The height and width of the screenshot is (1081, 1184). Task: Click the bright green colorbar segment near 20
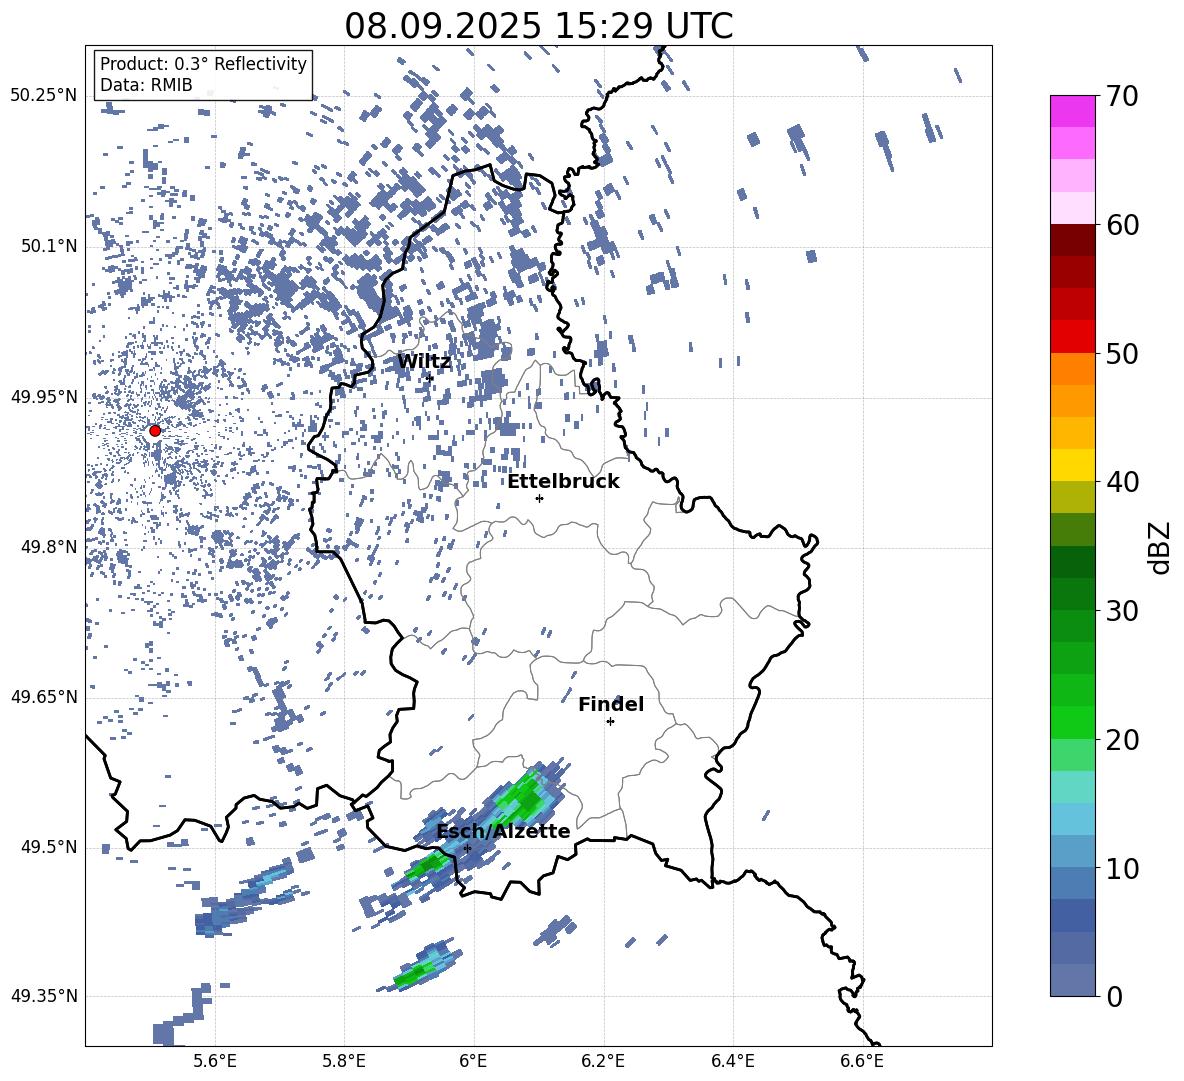pyautogui.click(x=1072, y=722)
